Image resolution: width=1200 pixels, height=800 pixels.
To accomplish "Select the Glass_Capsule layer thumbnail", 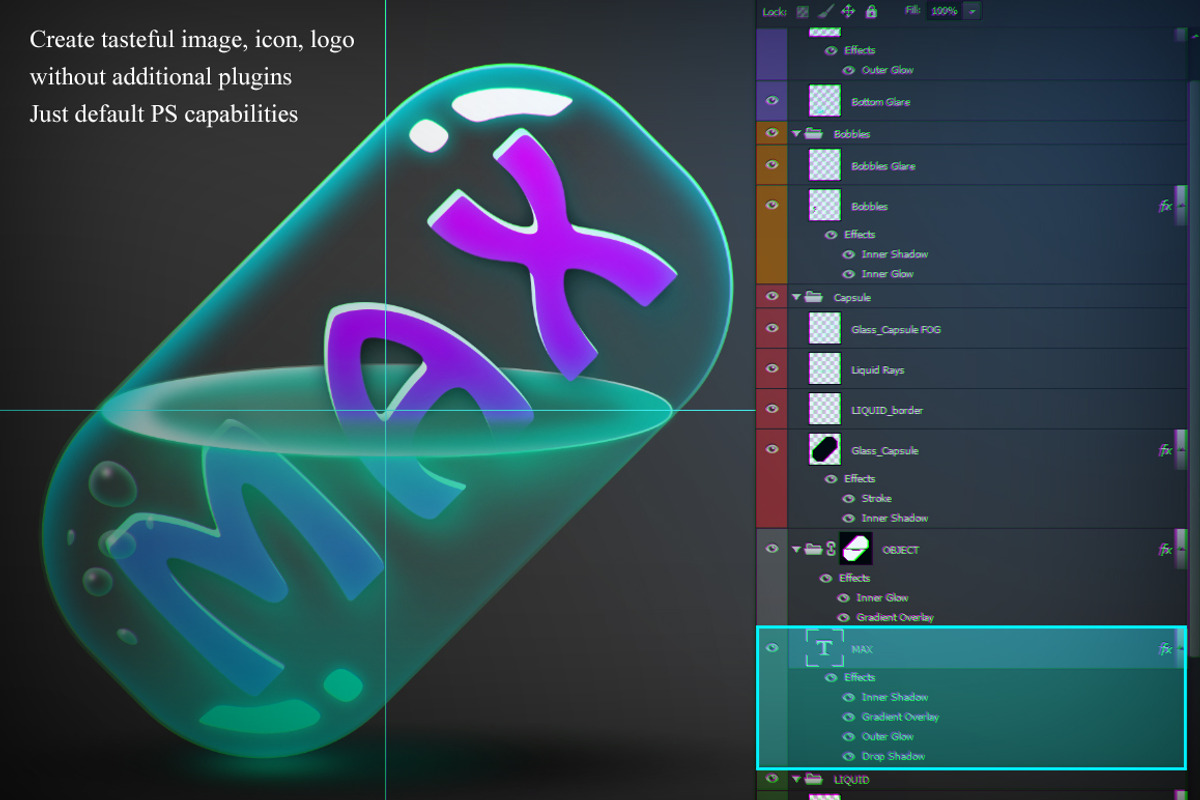I will coord(825,450).
